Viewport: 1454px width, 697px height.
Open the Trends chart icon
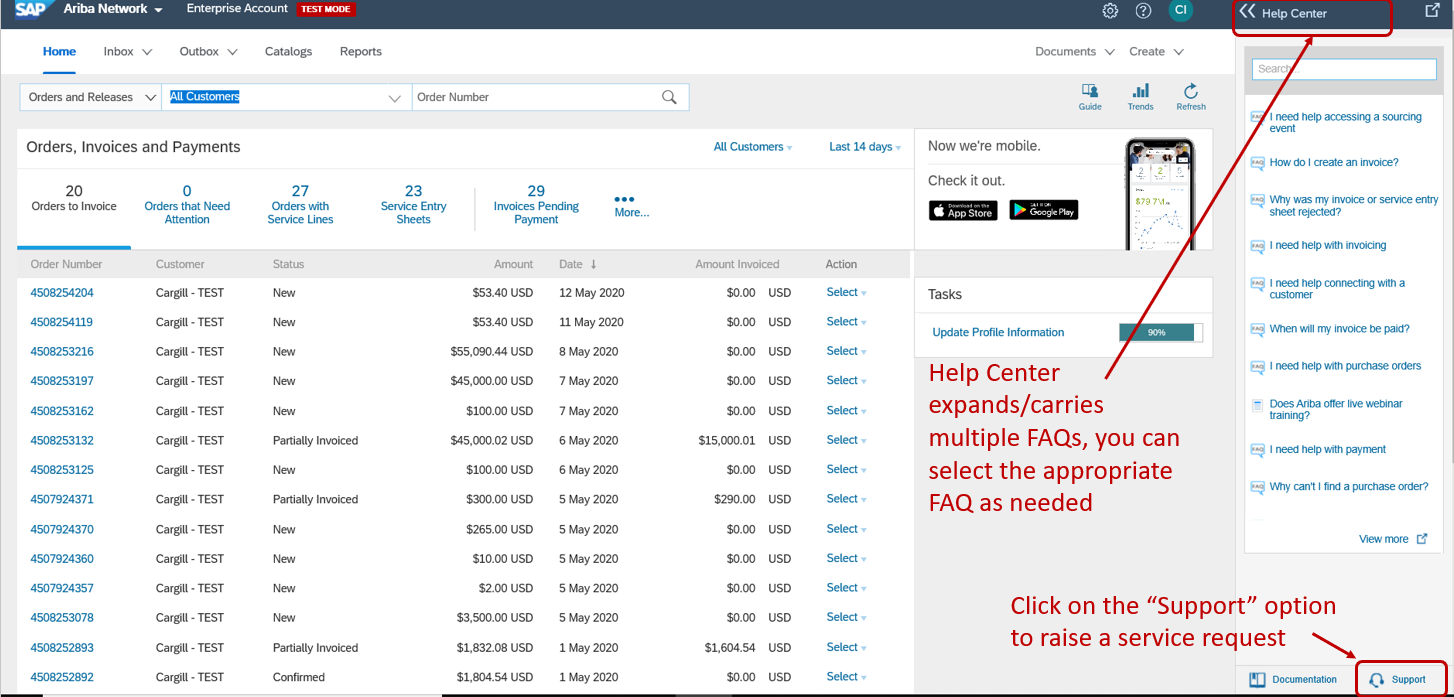(1140, 97)
